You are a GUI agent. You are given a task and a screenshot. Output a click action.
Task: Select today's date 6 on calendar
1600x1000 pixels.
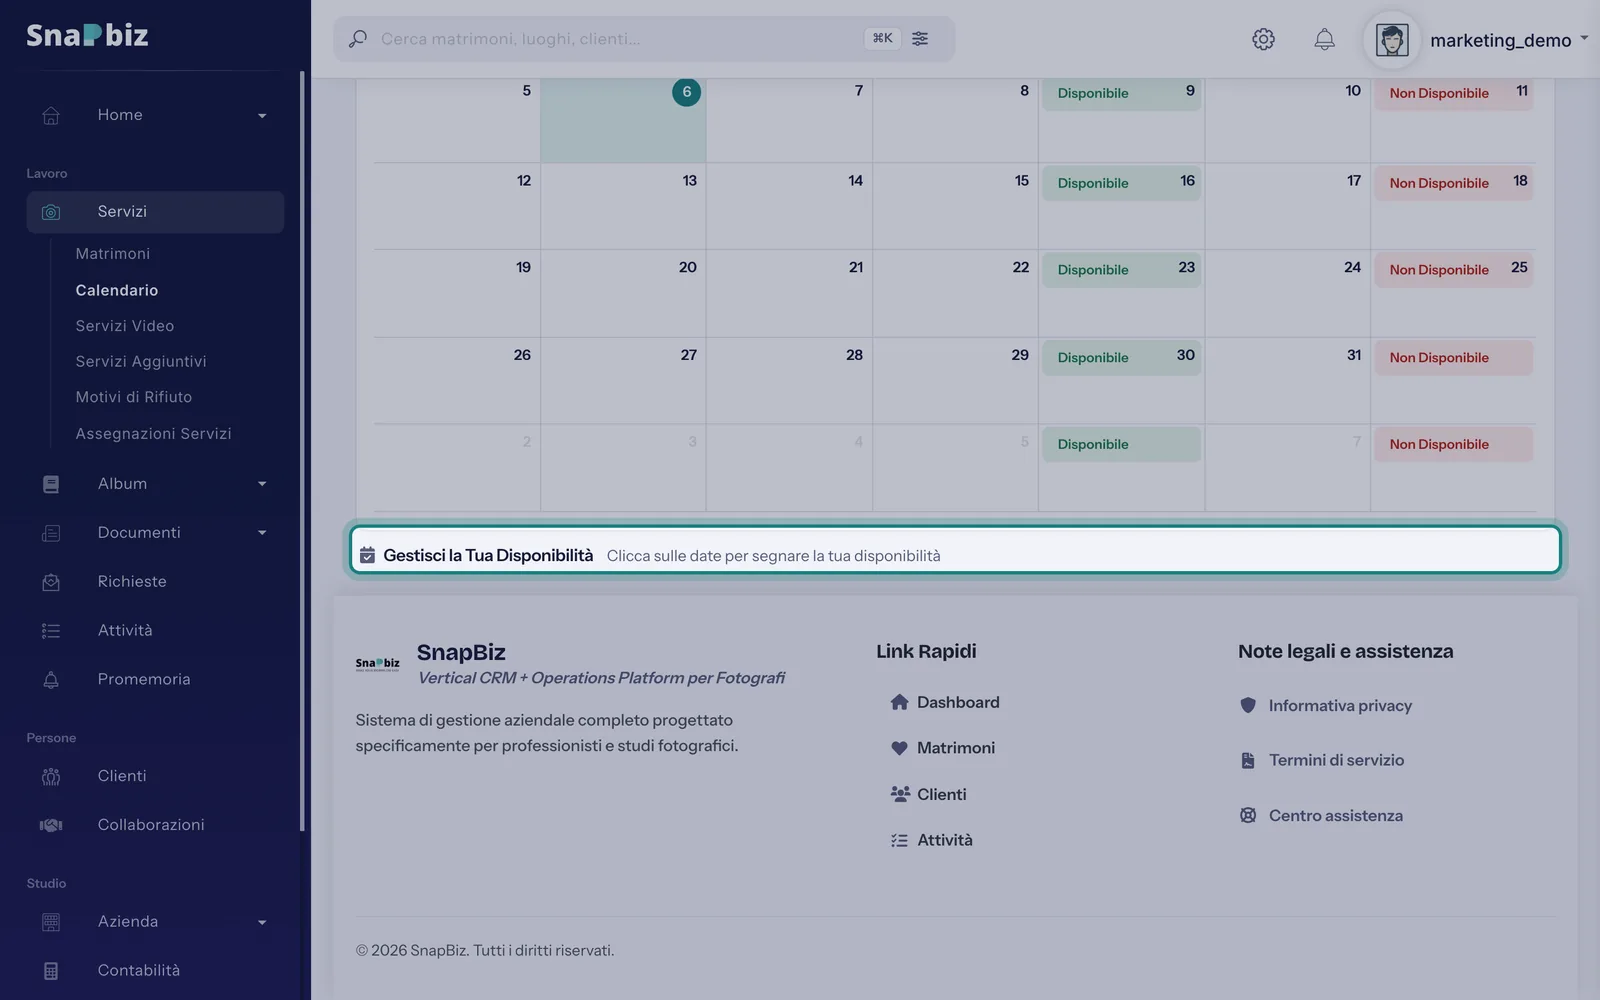(x=686, y=92)
